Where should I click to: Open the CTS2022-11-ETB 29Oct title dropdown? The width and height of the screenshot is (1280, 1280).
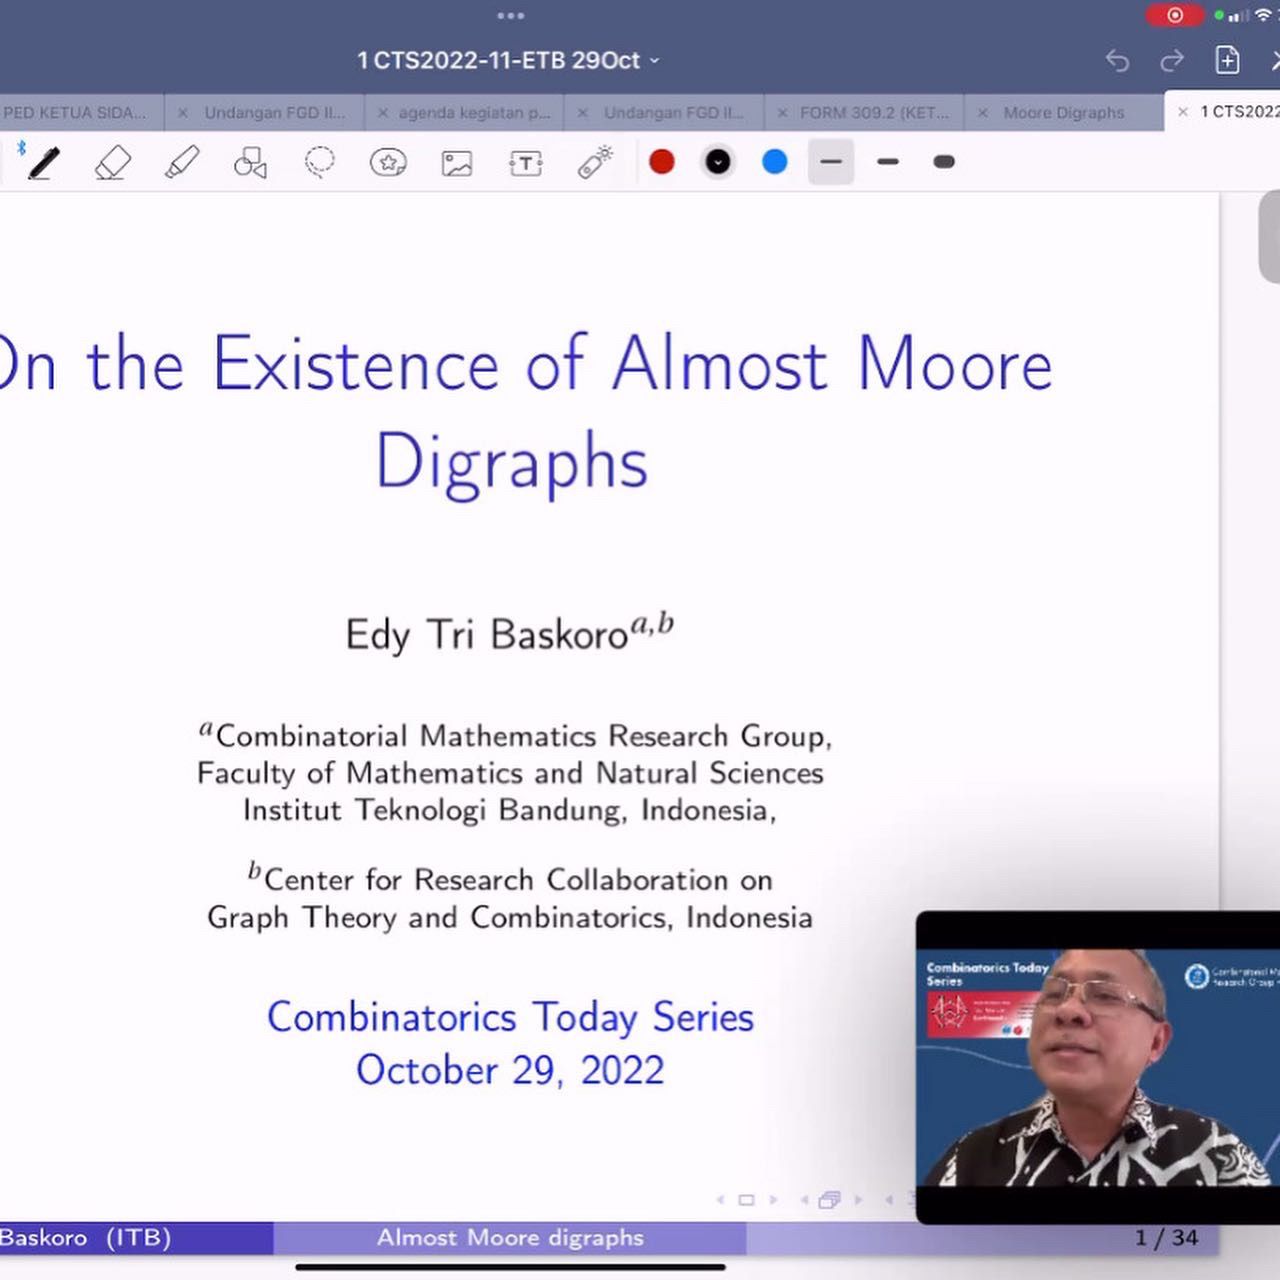tap(654, 61)
